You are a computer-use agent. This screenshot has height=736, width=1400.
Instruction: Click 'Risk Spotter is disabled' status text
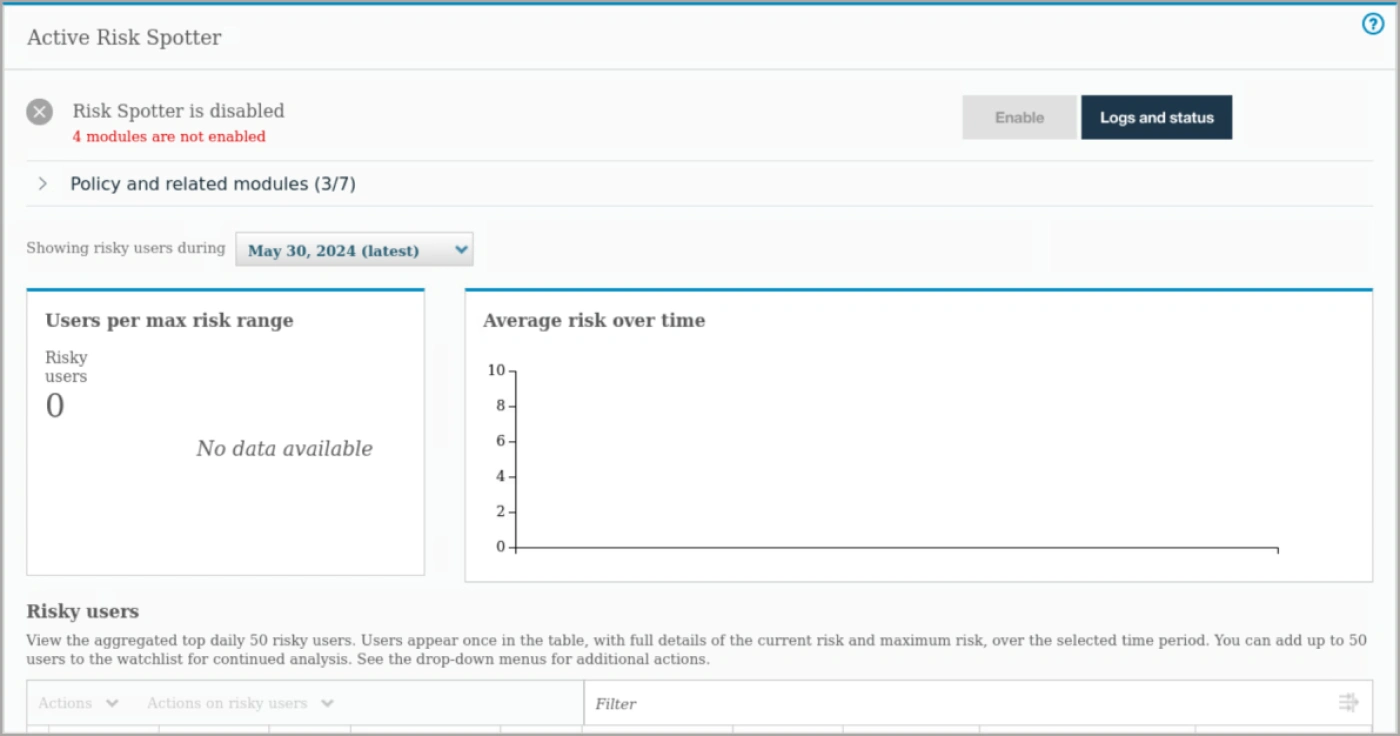click(178, 111)
